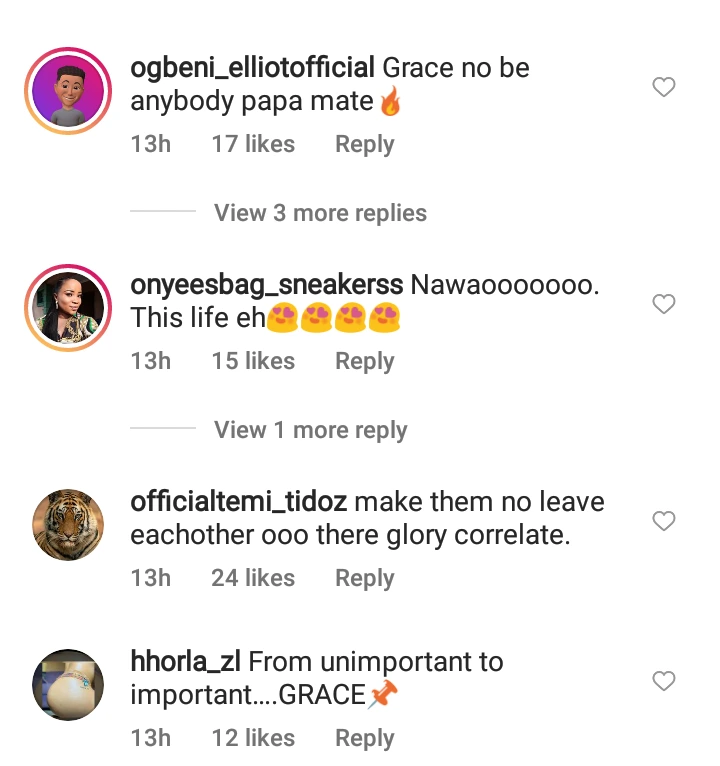Screen dimensions: 720x766
Task: Expand View 3 more replies
Action: [x=320, y=213]
